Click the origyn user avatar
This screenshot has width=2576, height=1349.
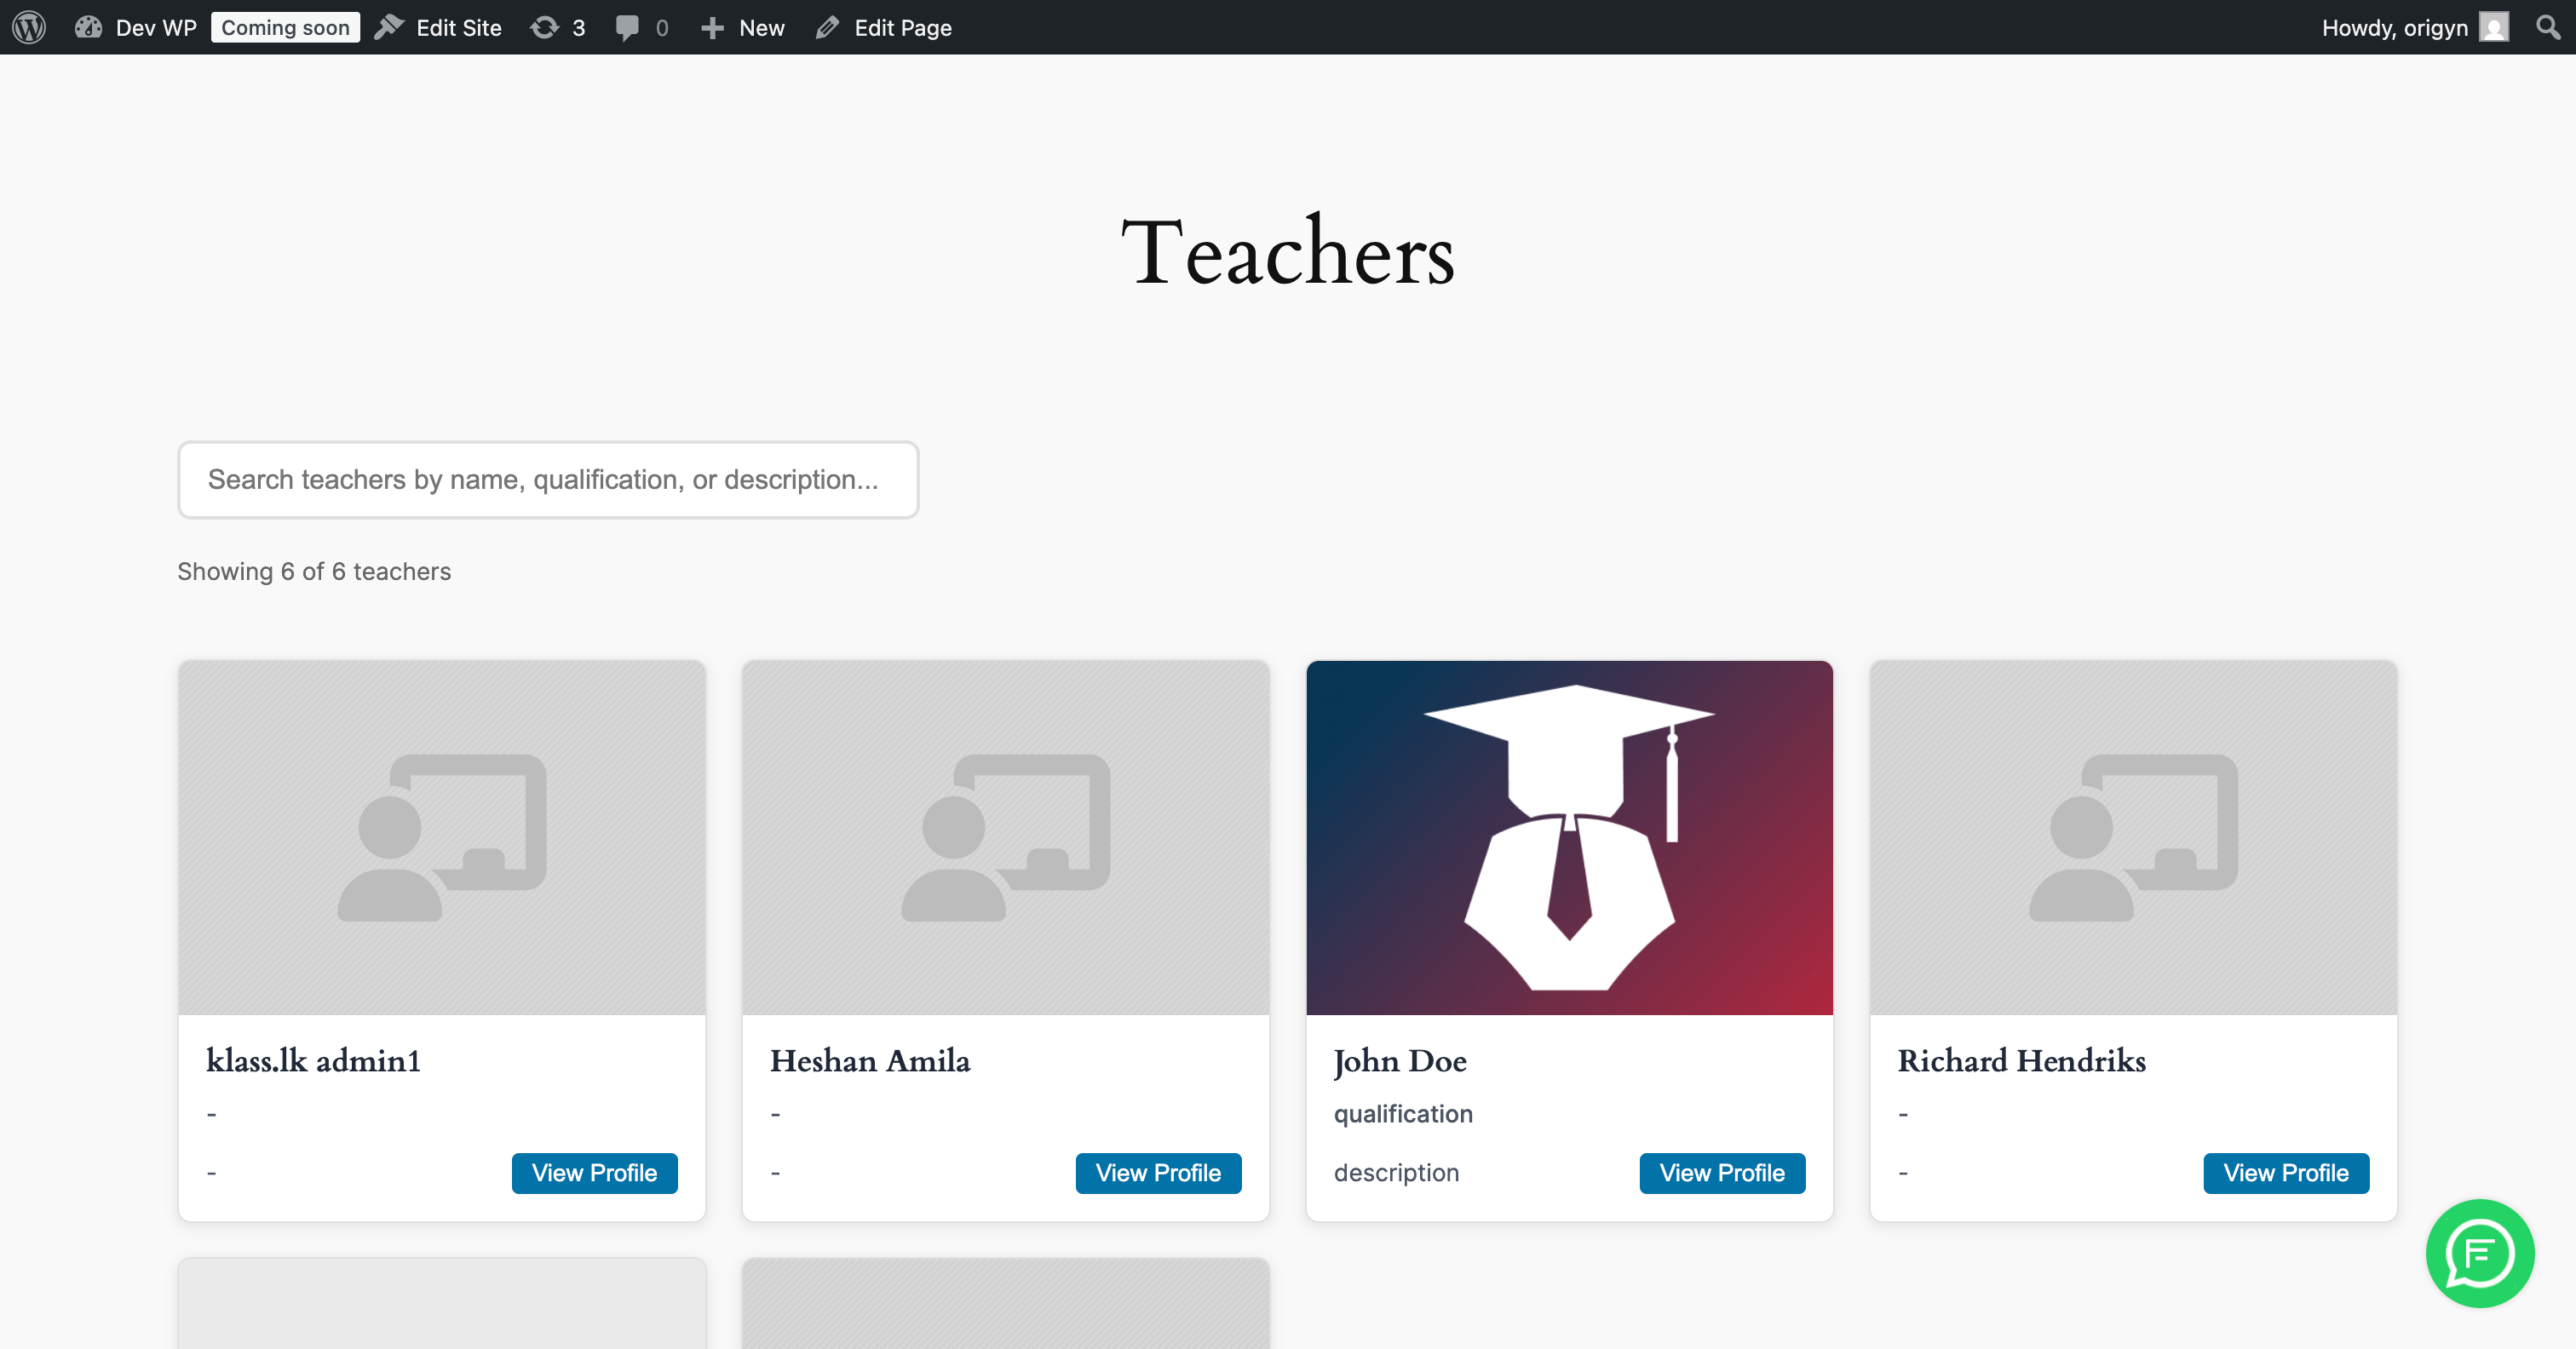2494,27
